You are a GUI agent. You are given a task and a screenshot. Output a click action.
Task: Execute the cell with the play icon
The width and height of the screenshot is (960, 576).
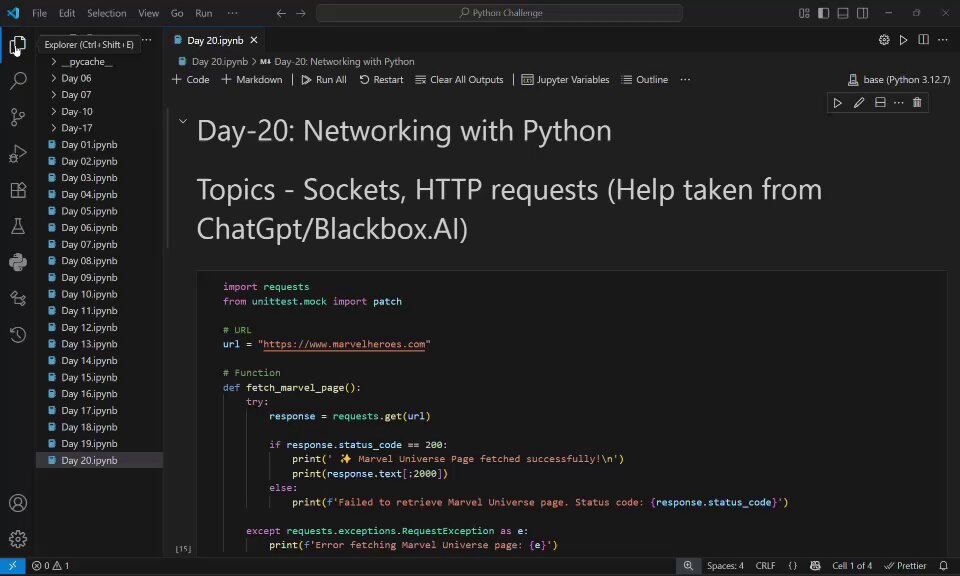[x=837, y=103]
